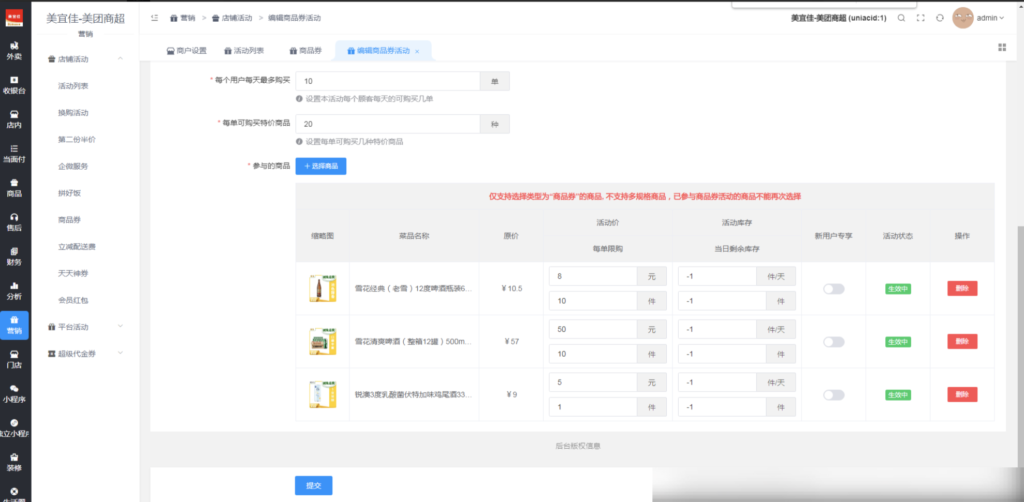
Task: Open 立减配送费 in the side menu
Action: [x=77, y=246]
